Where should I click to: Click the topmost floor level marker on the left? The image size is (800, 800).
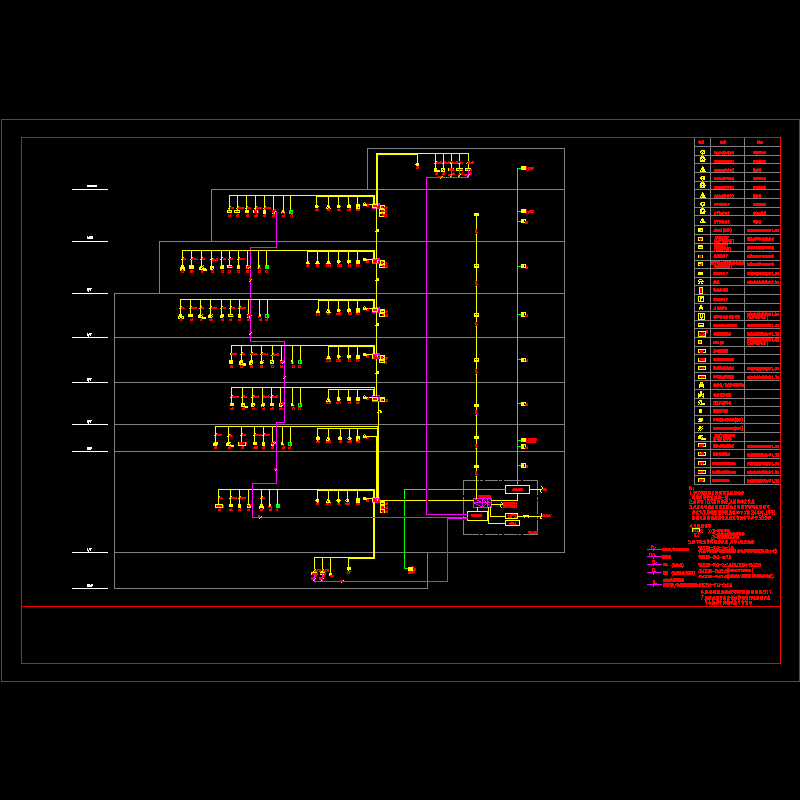pyautogui.click(x=90, y=187)
